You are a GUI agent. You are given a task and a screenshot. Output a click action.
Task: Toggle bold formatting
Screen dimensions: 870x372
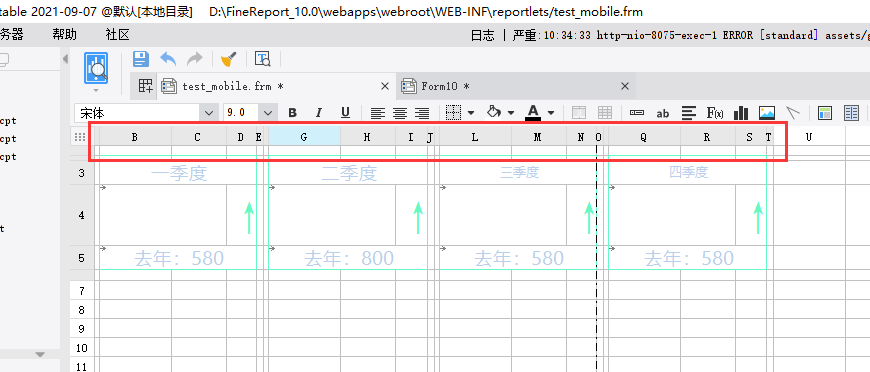click(x=292, y=113)
